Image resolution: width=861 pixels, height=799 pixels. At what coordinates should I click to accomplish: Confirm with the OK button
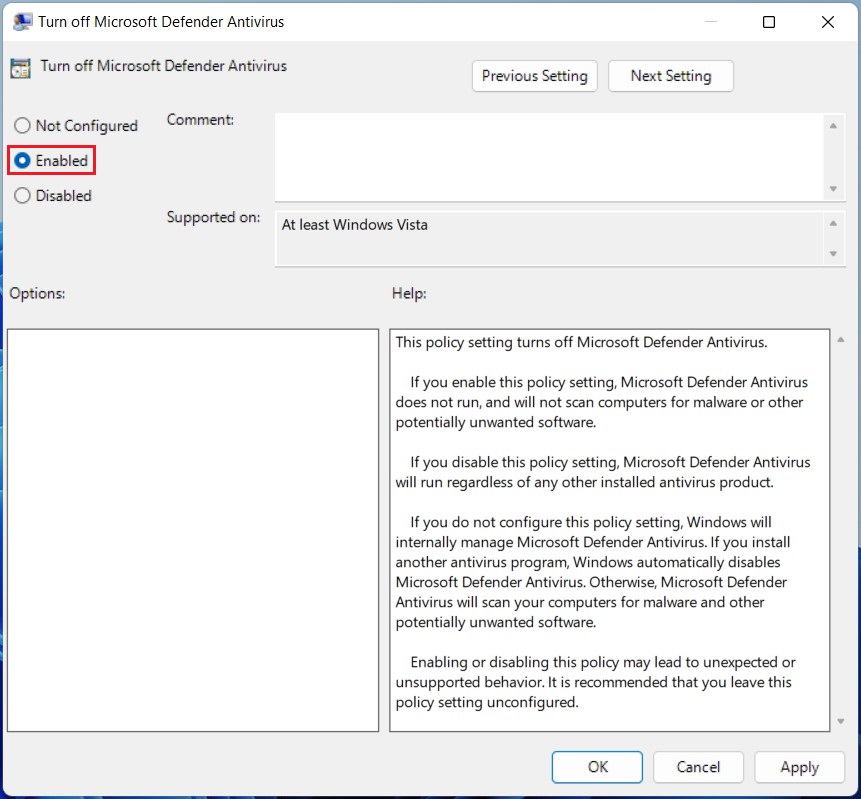[x=597, y=767]
